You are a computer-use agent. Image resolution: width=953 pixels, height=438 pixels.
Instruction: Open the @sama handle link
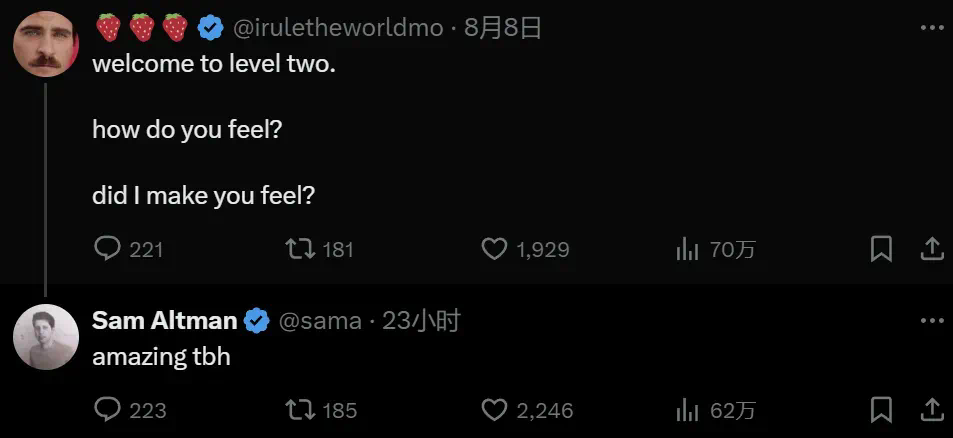319,321
